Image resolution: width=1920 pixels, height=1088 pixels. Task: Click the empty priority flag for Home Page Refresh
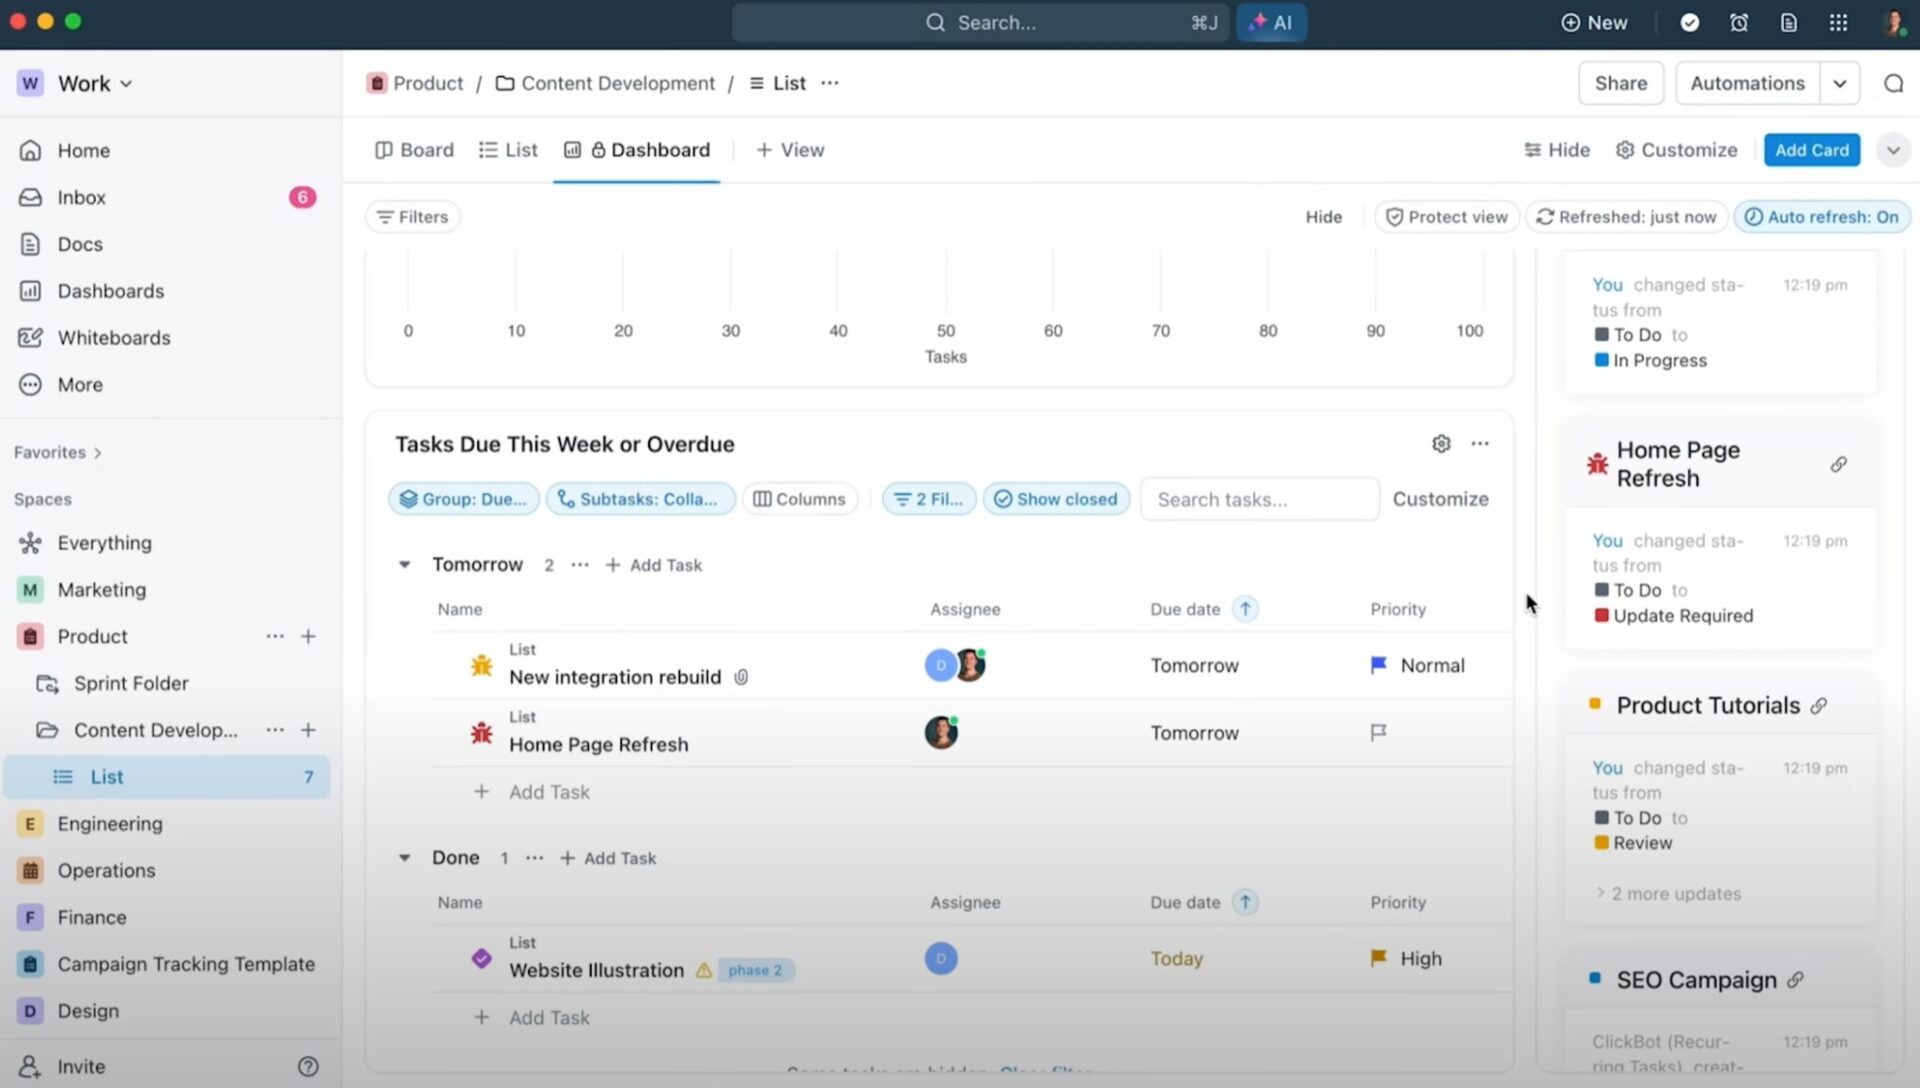click(1378, 733)
